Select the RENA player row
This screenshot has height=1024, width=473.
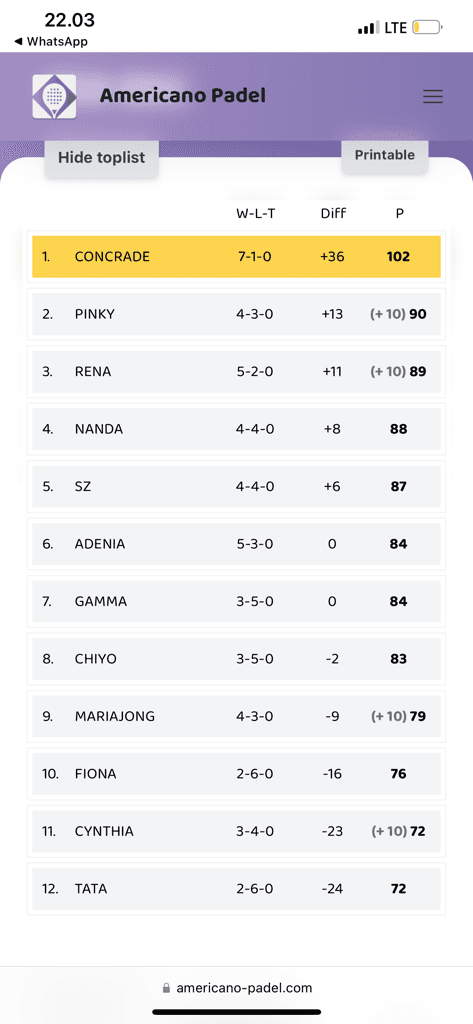coord(236,372)
